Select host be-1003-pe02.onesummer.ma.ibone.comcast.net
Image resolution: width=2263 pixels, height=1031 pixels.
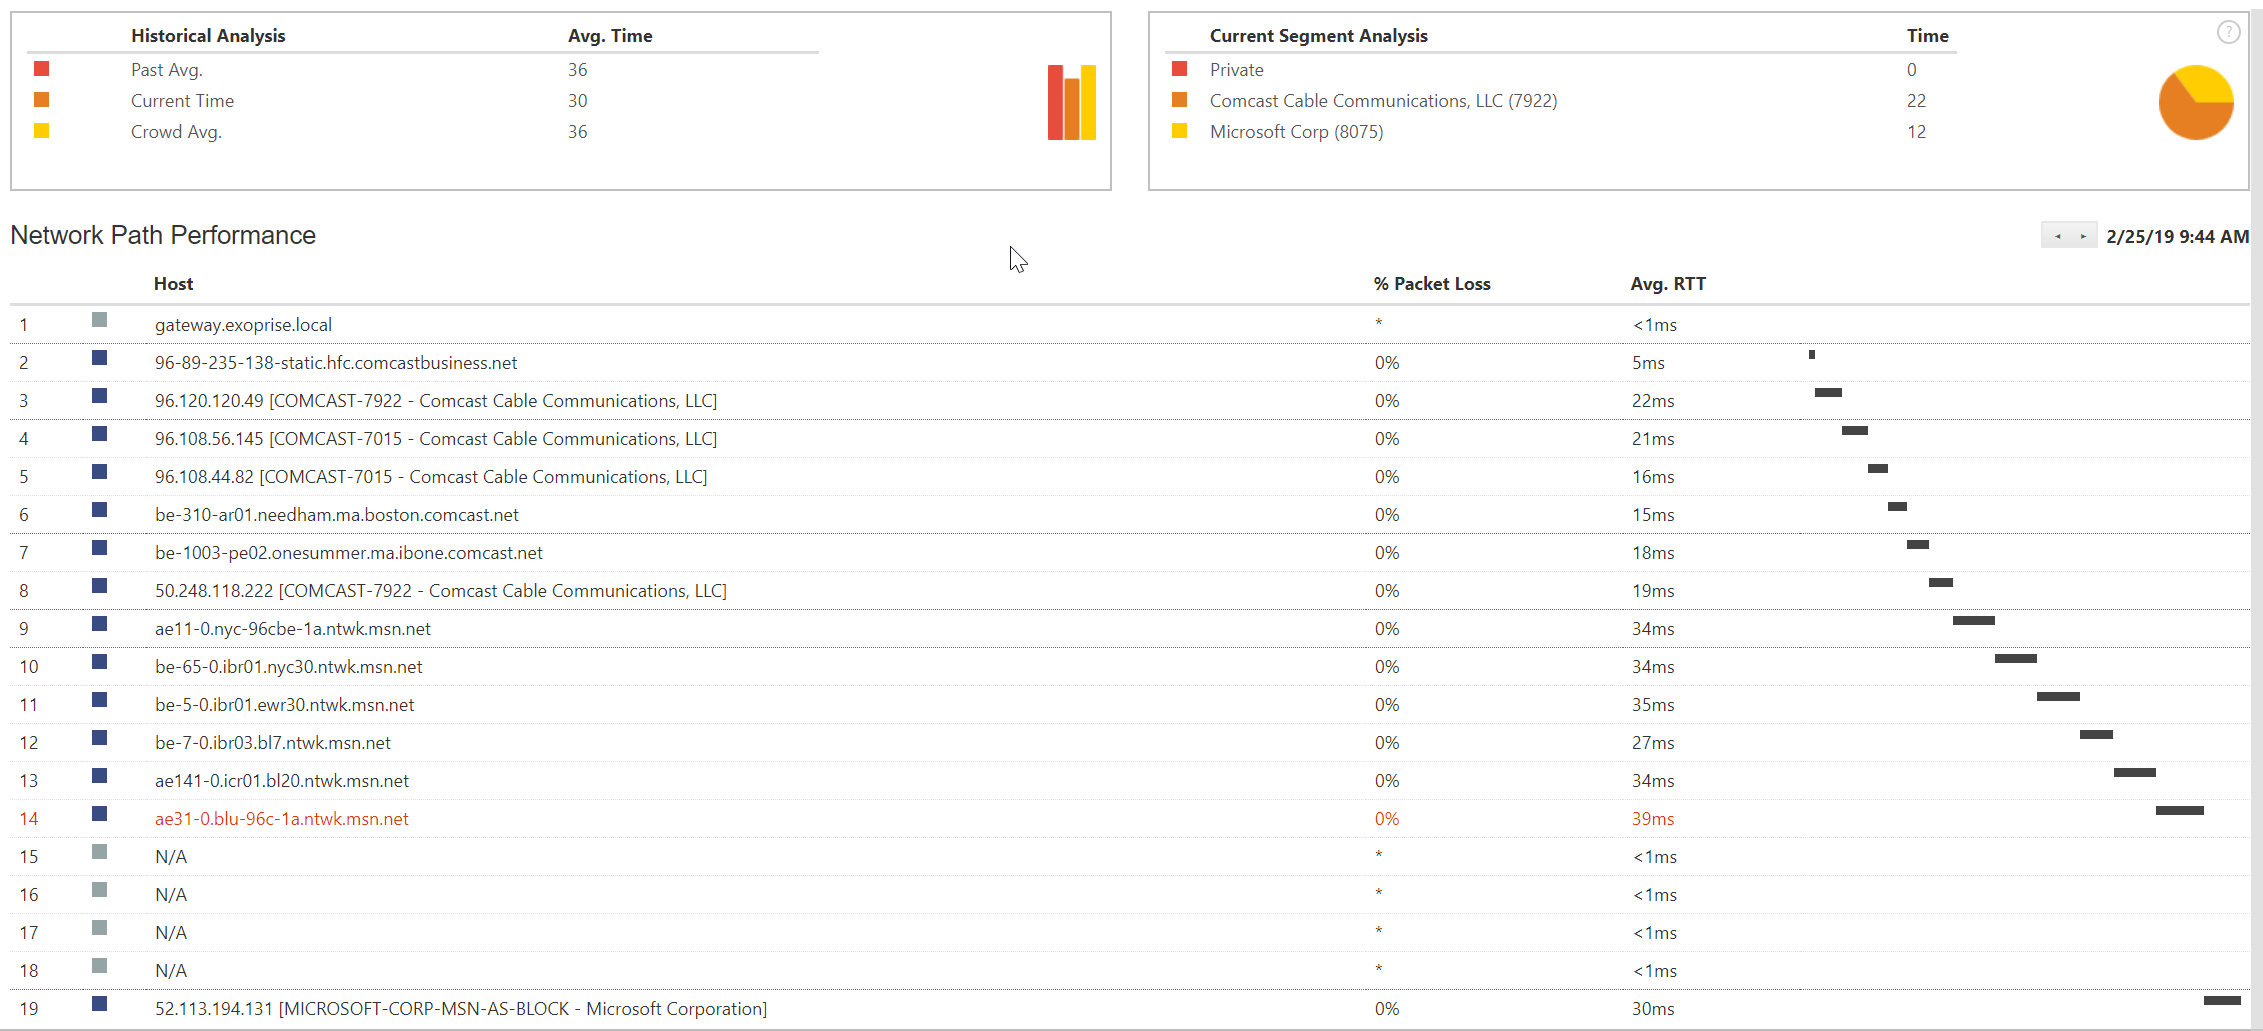pos(349,553)
